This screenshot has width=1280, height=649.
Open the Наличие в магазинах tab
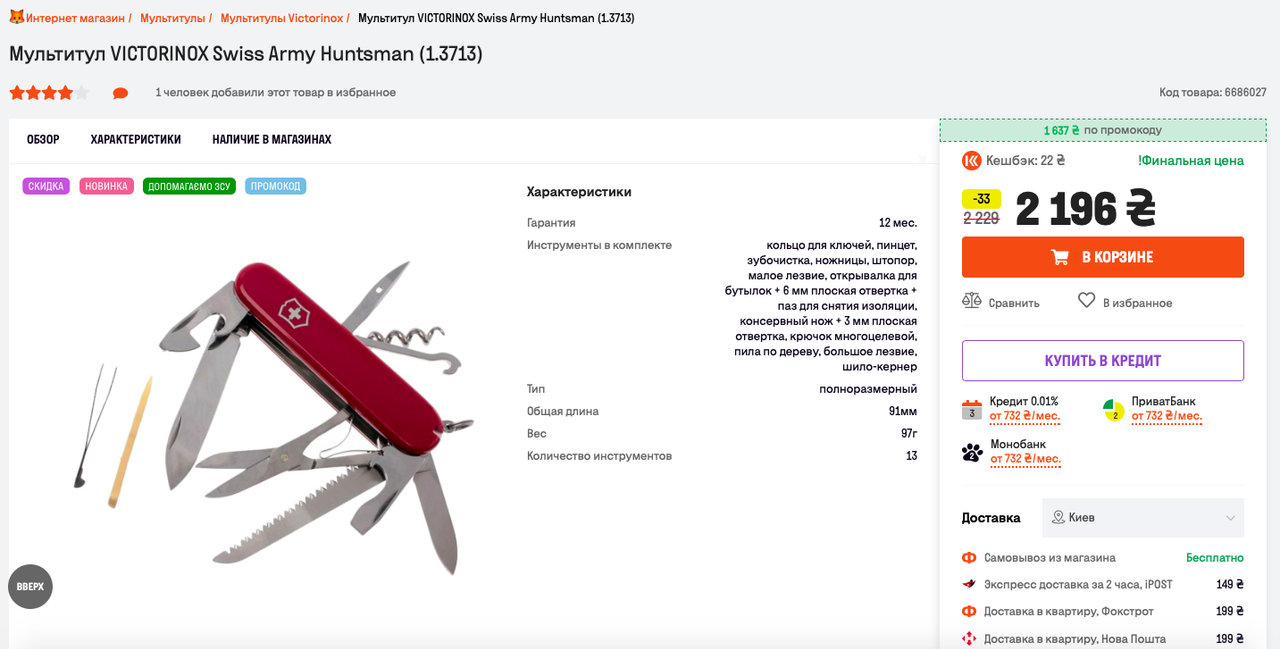(x=272, y=140)
